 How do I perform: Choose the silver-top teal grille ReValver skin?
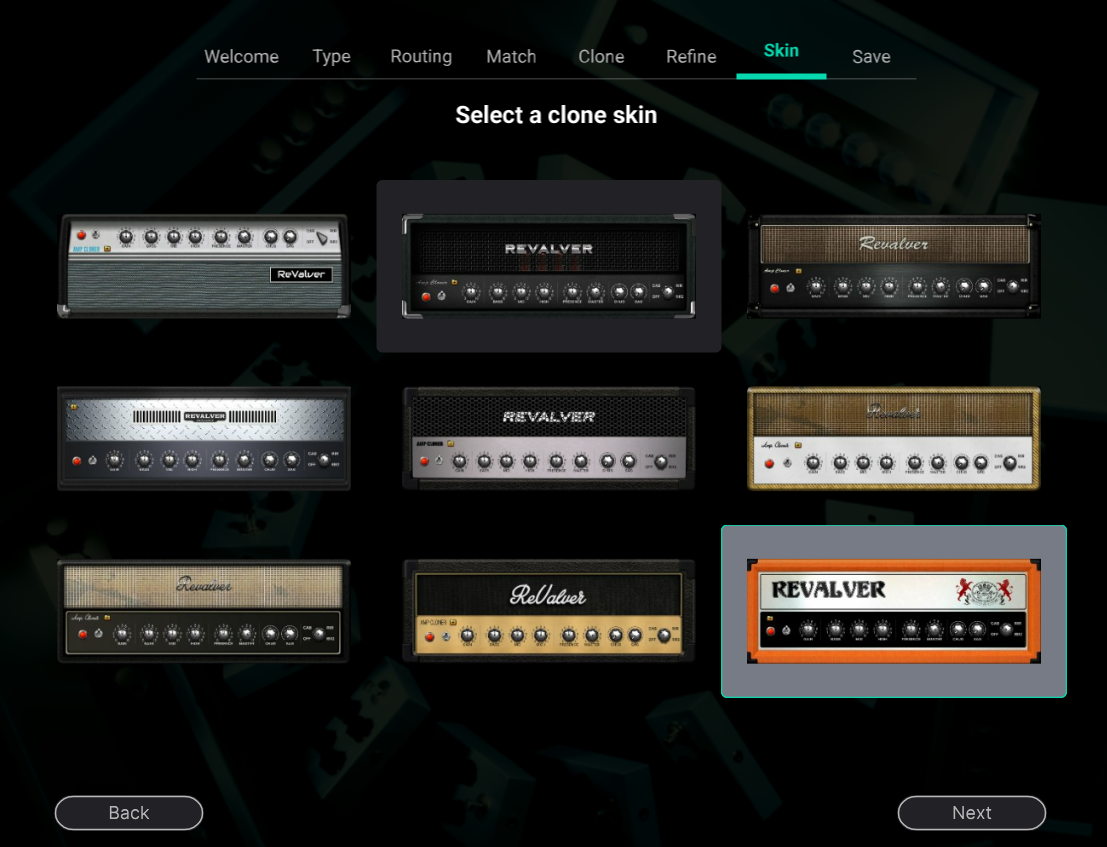(x=203, y=266)
